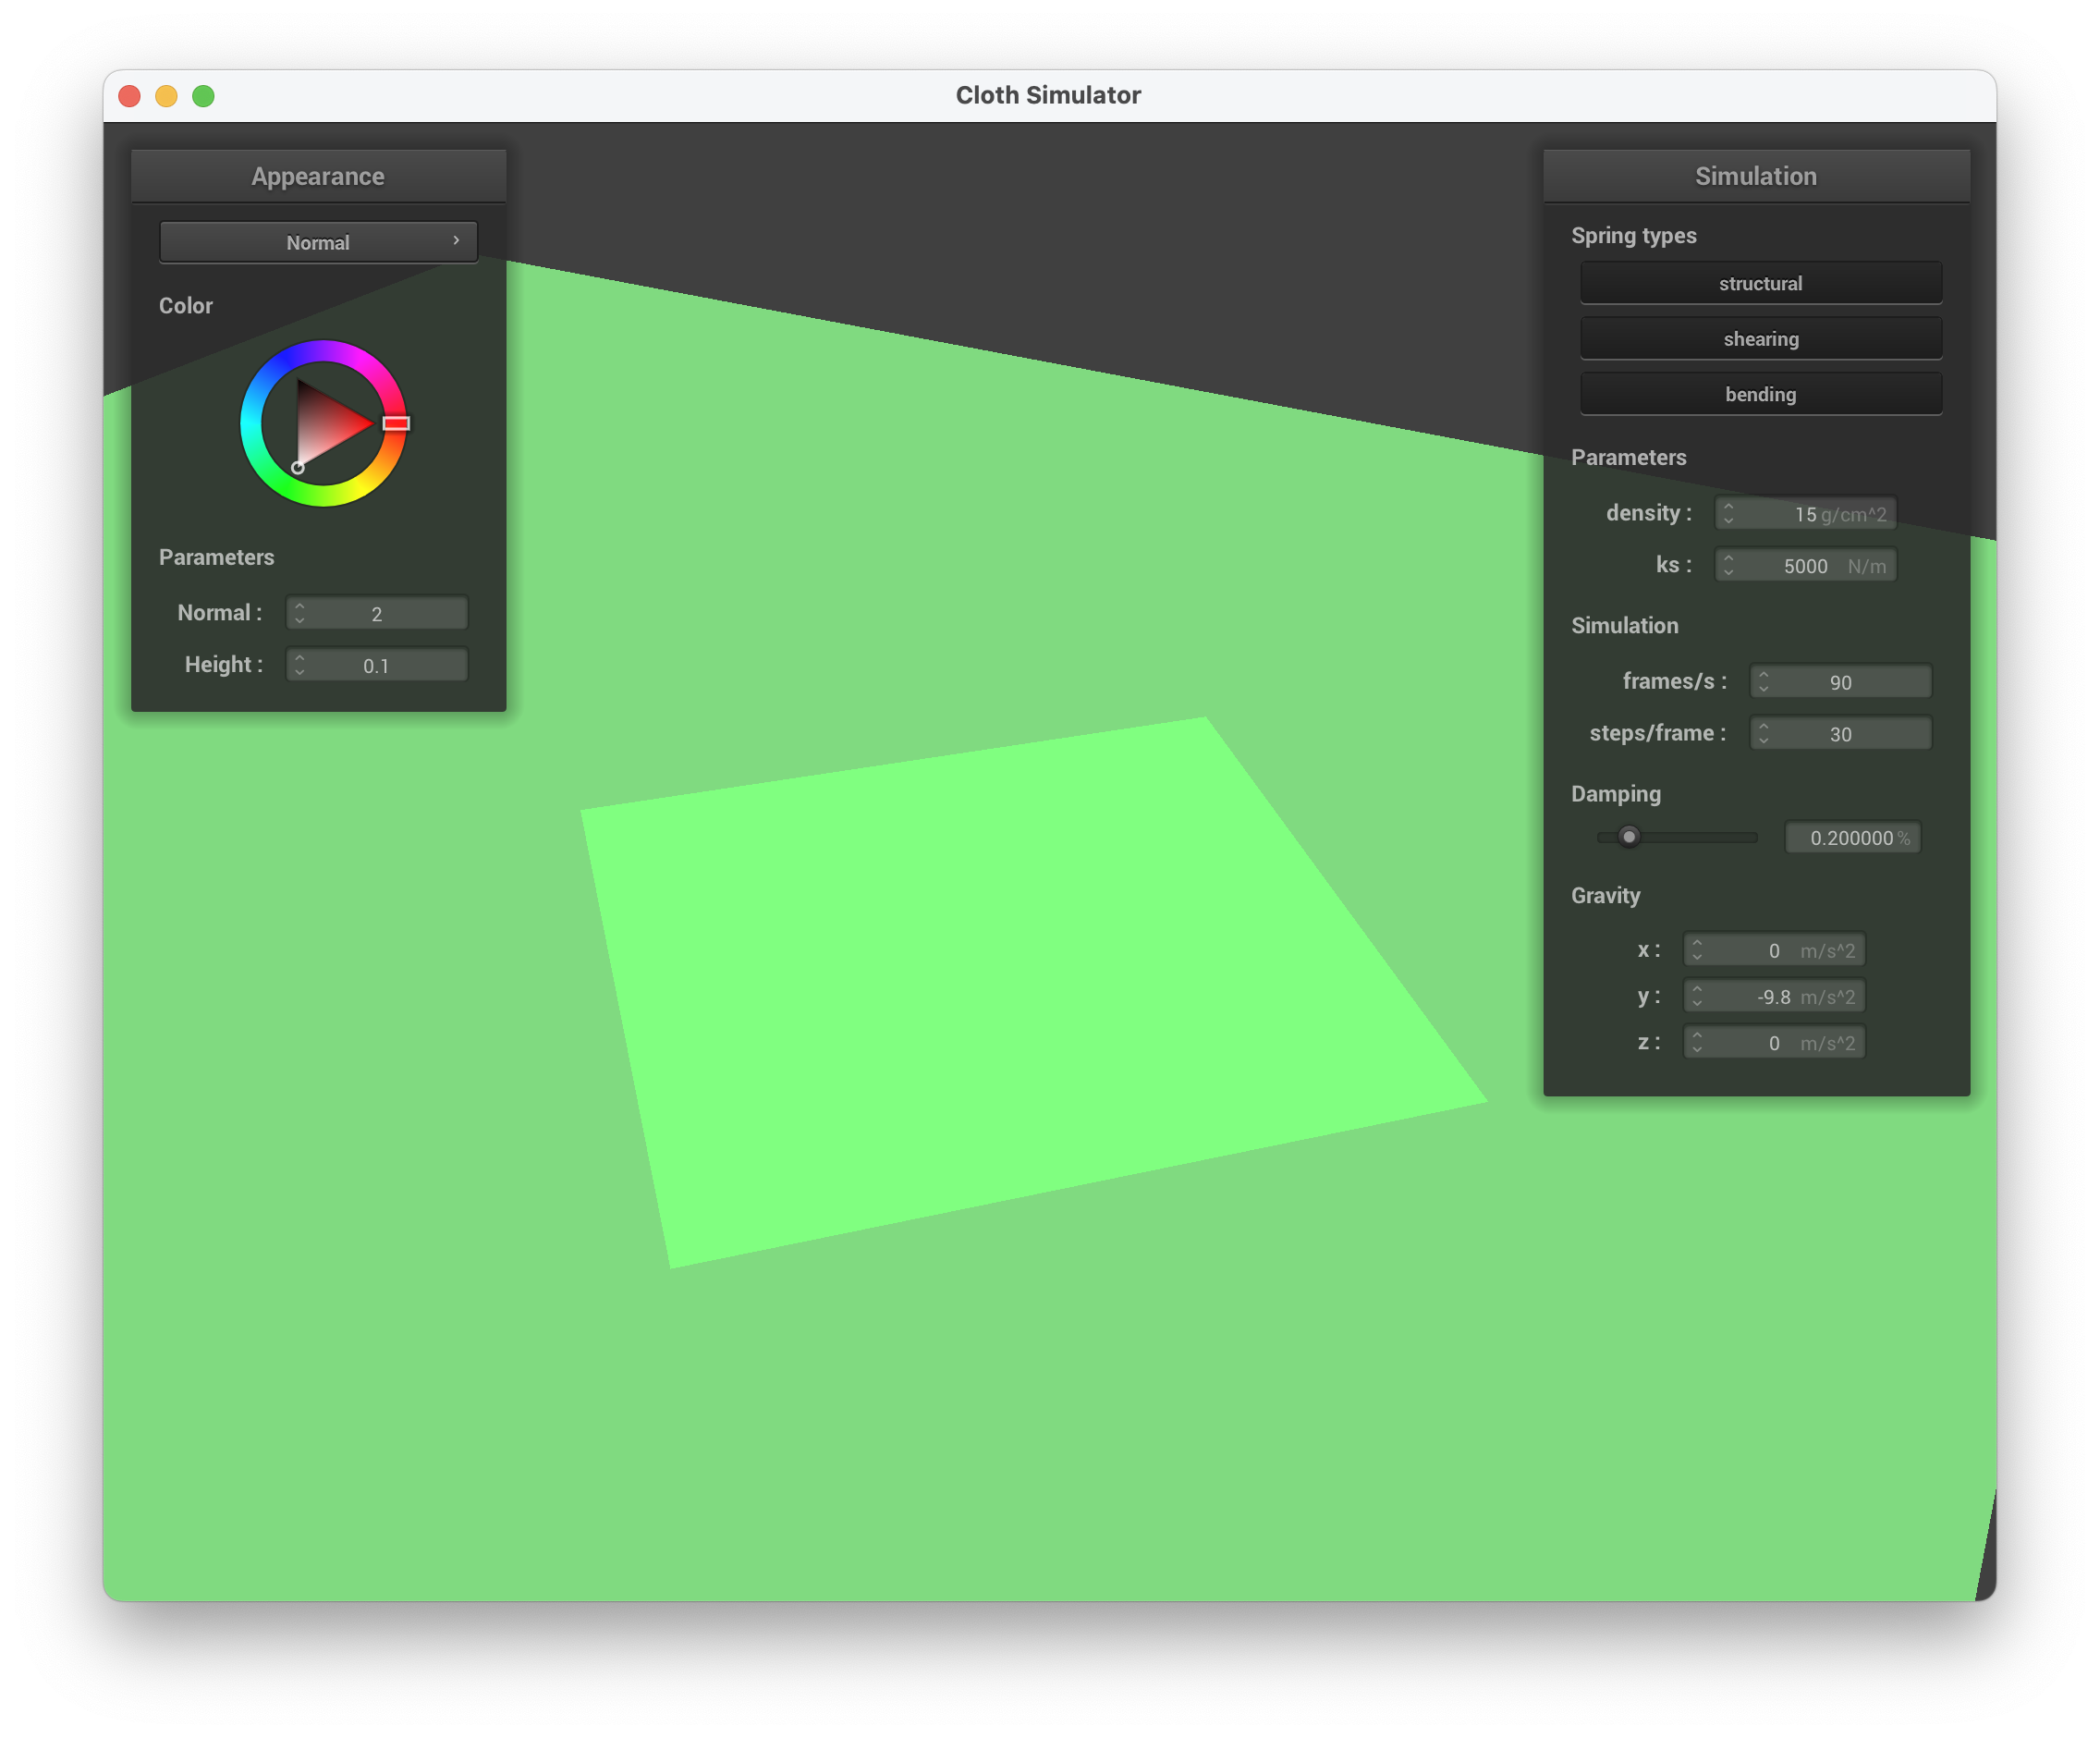The width and height of the screenshot is (2100, 1738).
Task: Click the steps/frame spinner arrows
Action: (1763, 734)
